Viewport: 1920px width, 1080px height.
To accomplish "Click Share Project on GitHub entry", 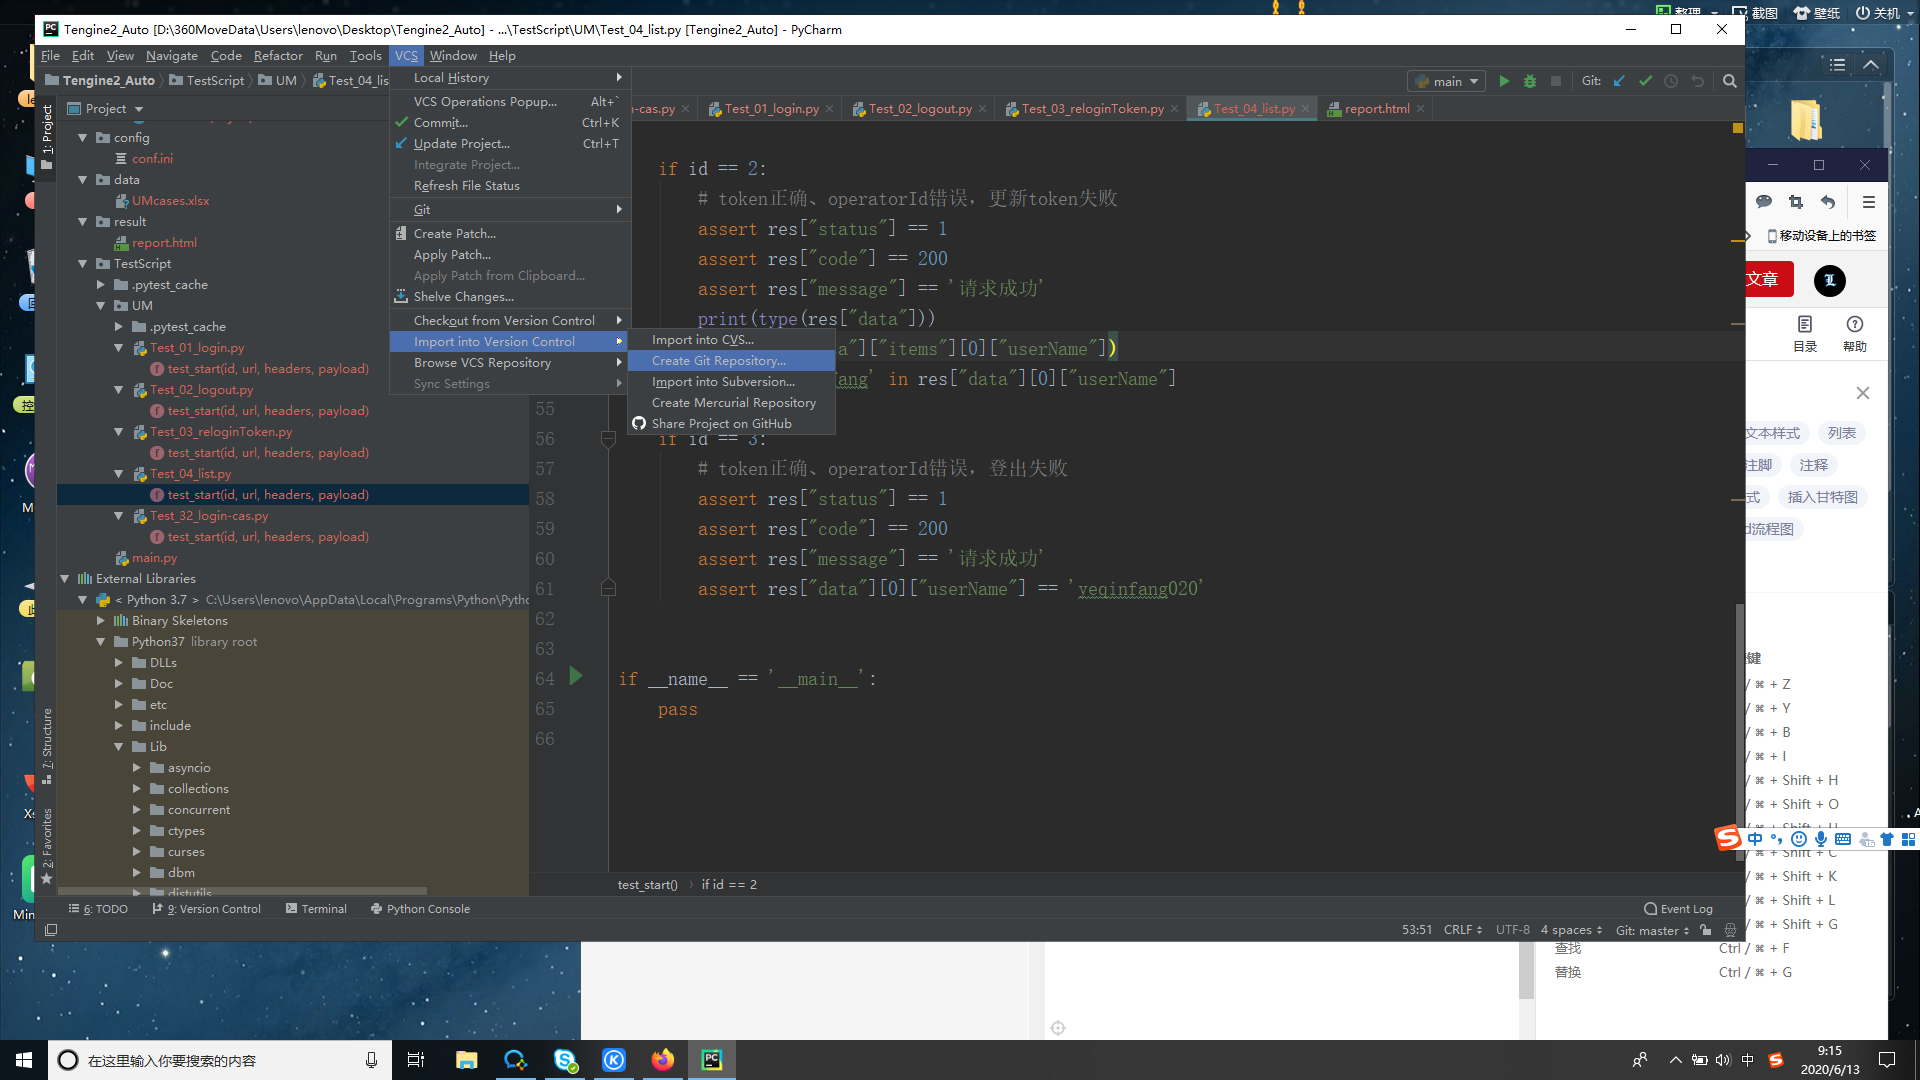I will (x=731, y=424).
